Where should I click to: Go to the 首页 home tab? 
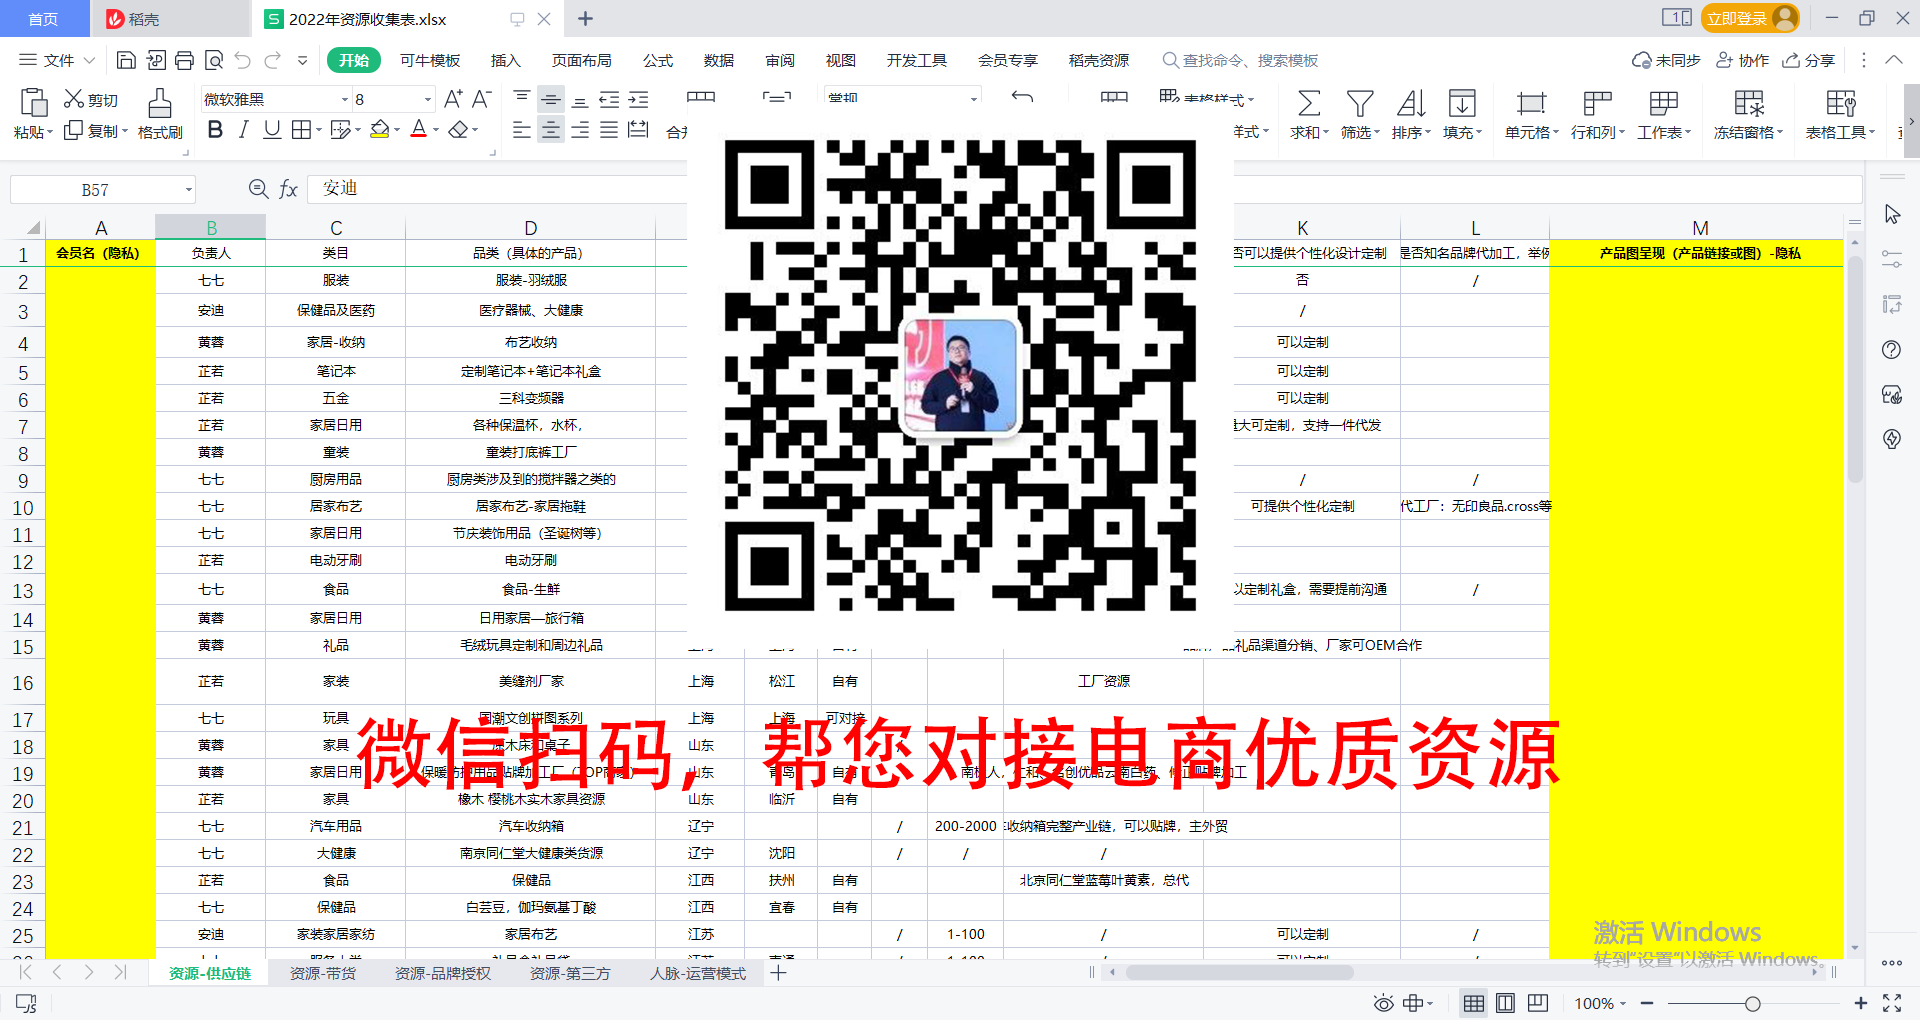[x=44, y=19]
